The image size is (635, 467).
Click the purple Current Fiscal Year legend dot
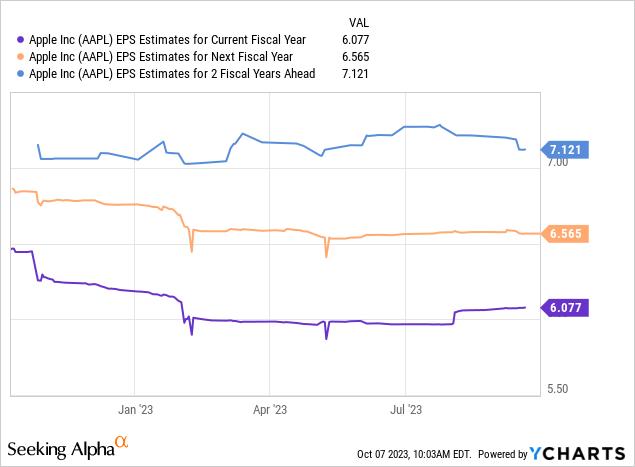[20, 40]
